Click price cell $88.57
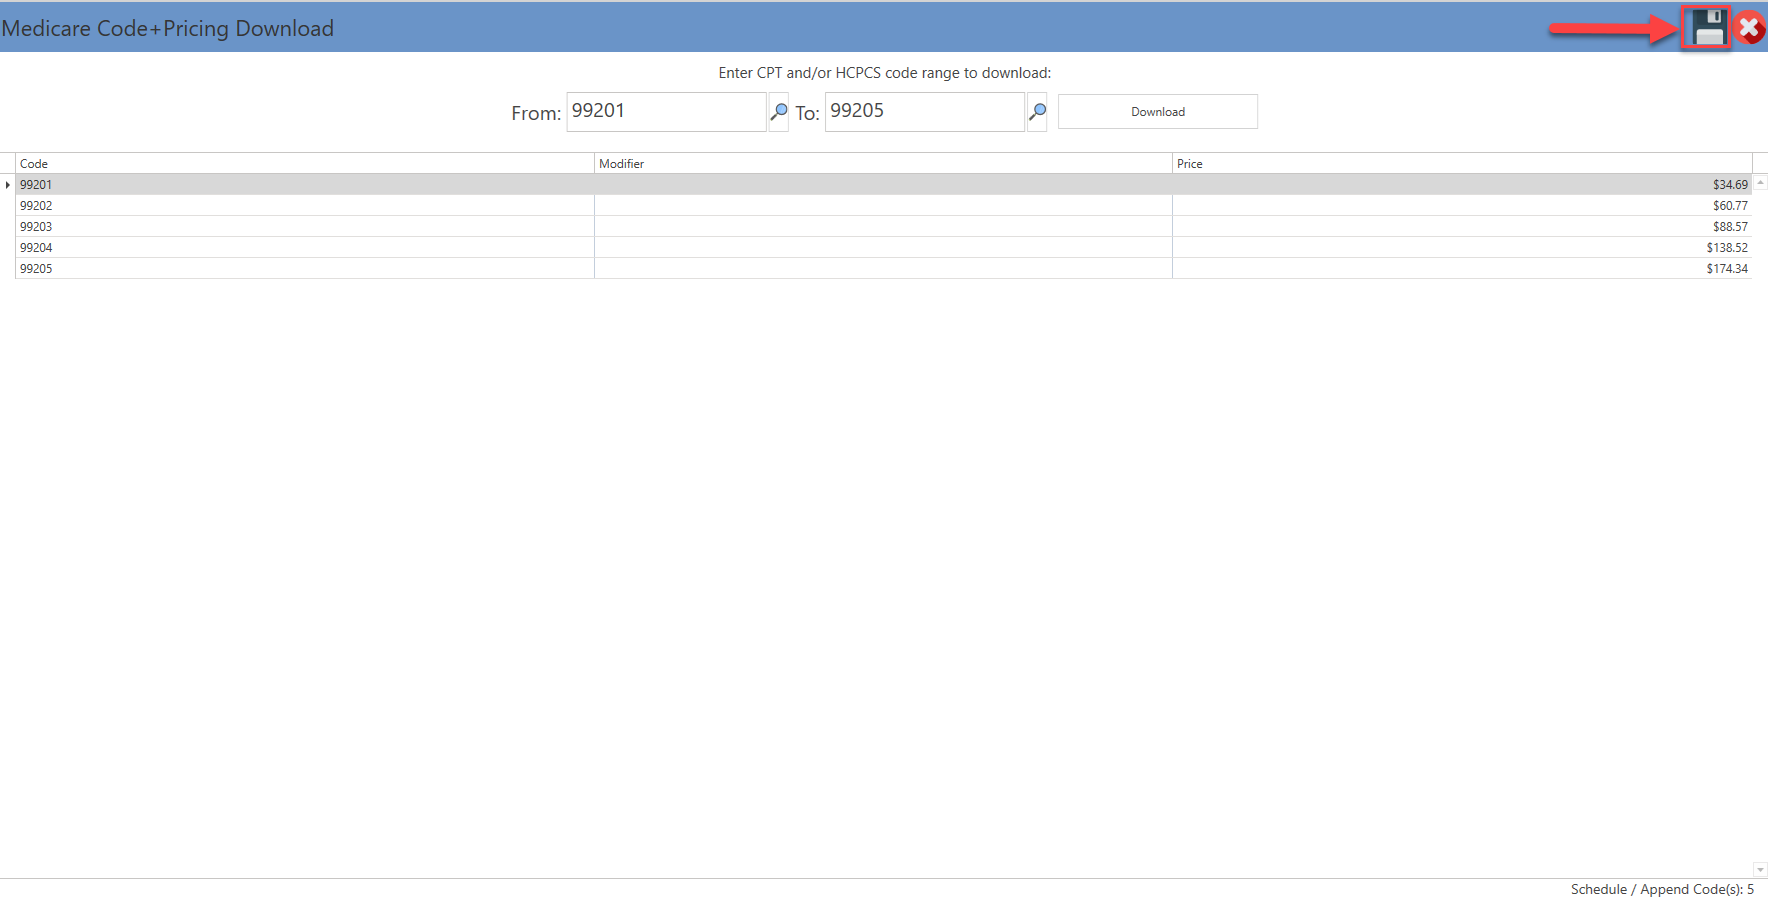The width and height of the screenshot is (1768, 897). coord(1462,227)
